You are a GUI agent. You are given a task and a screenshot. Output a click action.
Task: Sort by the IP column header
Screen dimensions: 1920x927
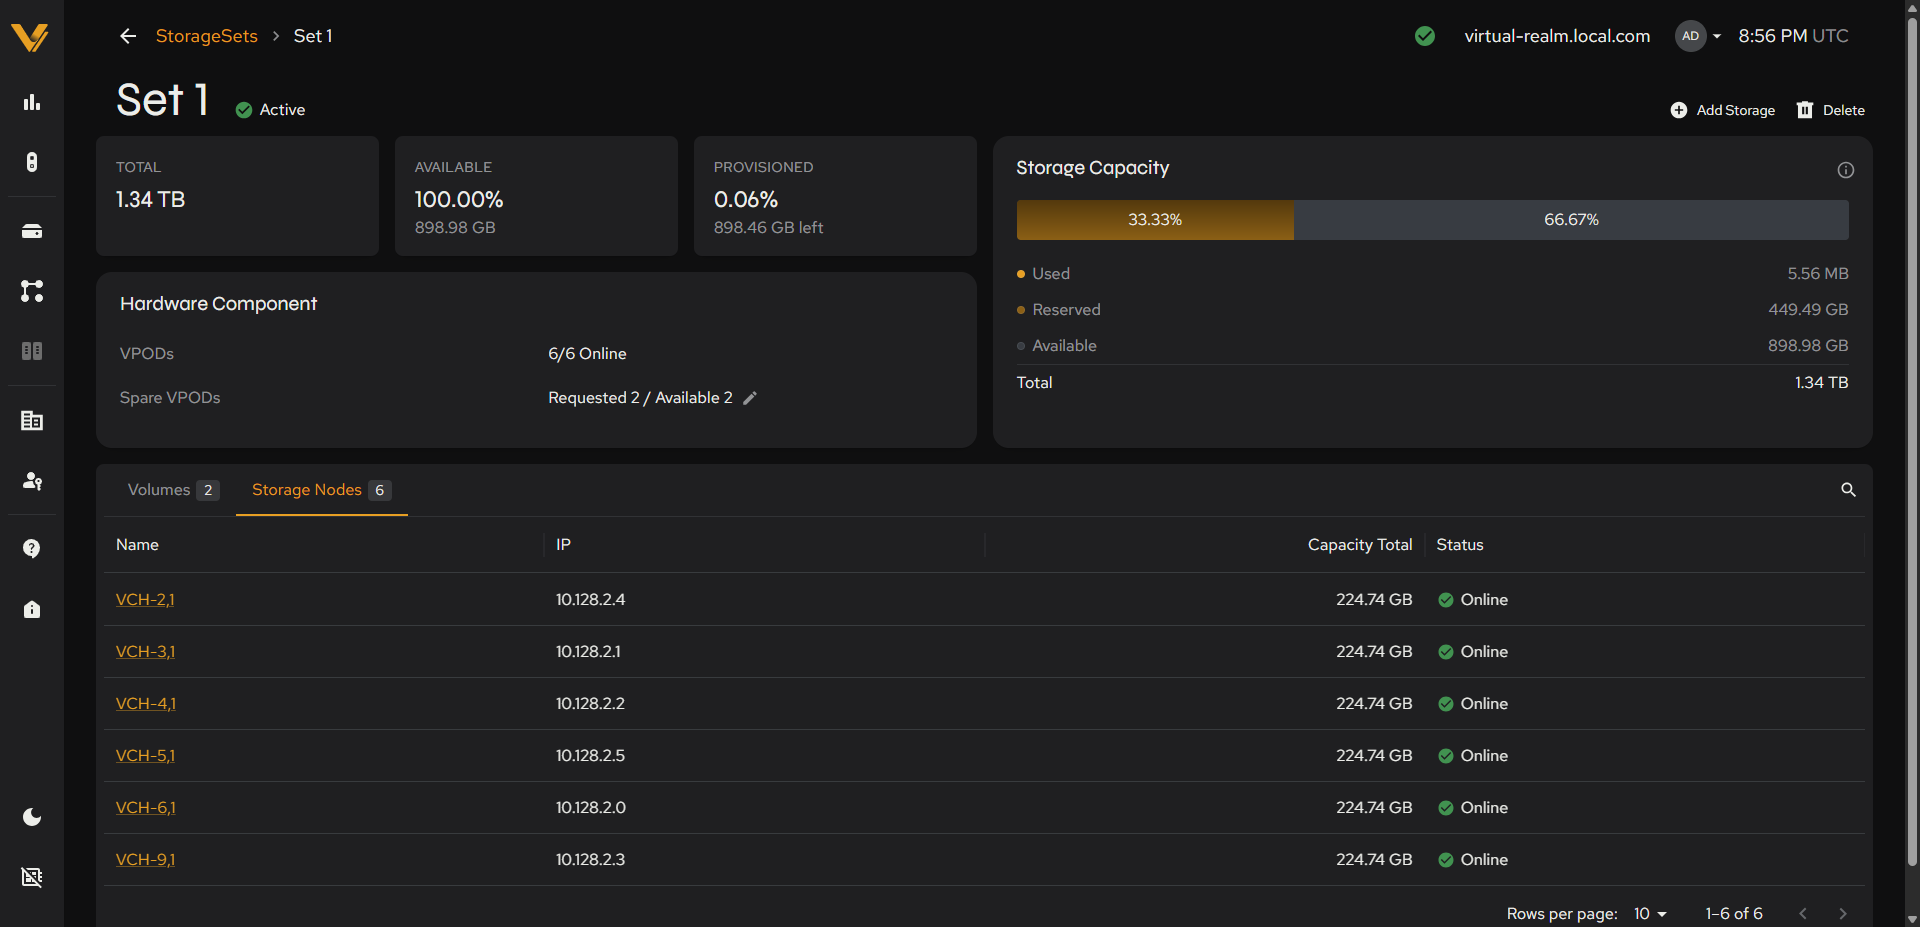pos(563,545)
